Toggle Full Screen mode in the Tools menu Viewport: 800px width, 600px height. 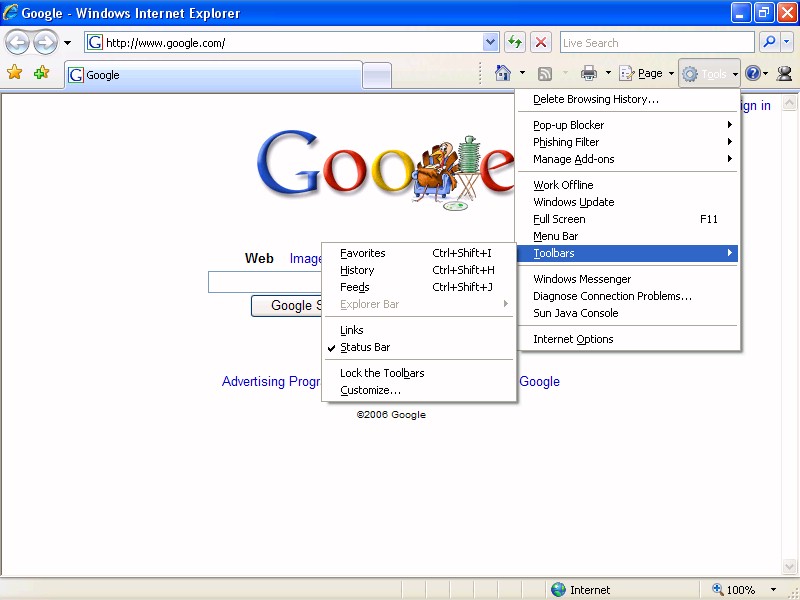click(628, 219)
